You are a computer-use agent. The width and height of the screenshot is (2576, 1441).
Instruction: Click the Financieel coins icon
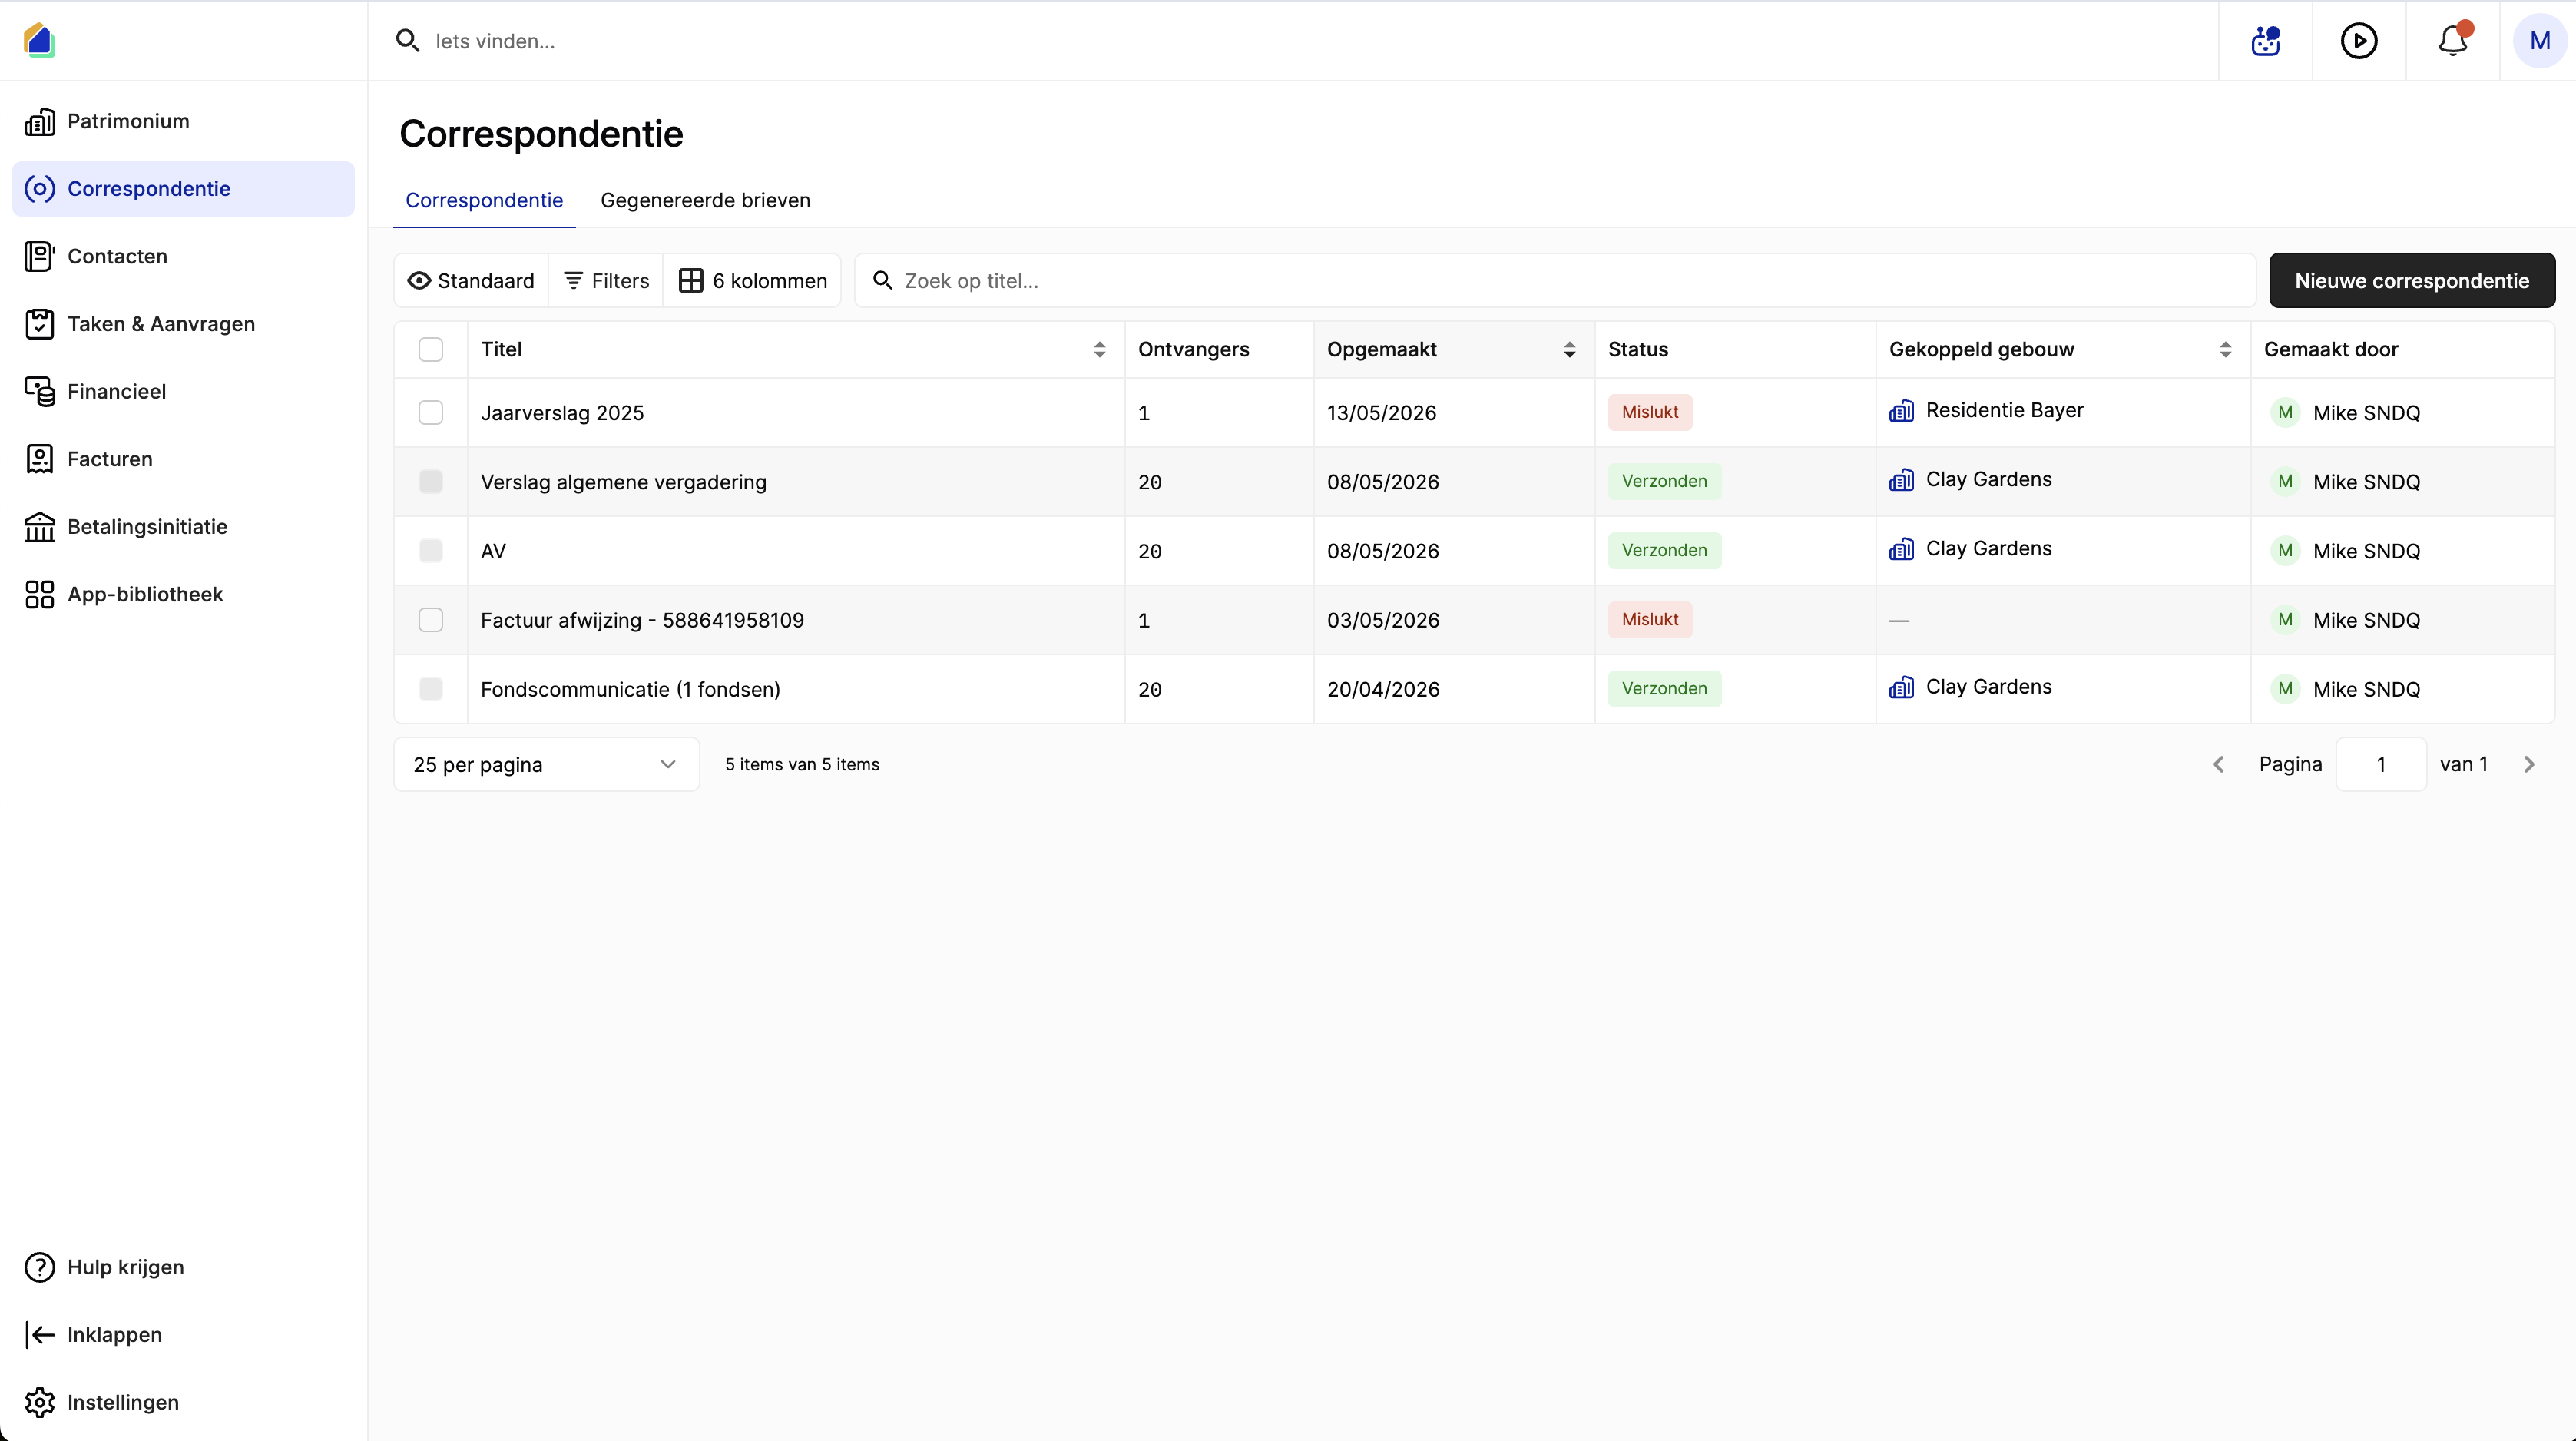click(x=40, y=391)
